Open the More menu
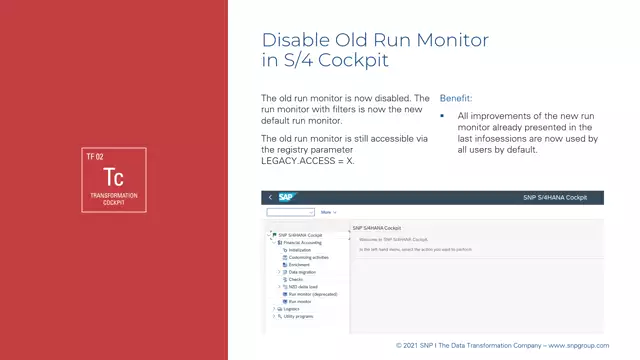Viewport: 640px width, 360px height. pyautogui.click(x=329, y=212)
